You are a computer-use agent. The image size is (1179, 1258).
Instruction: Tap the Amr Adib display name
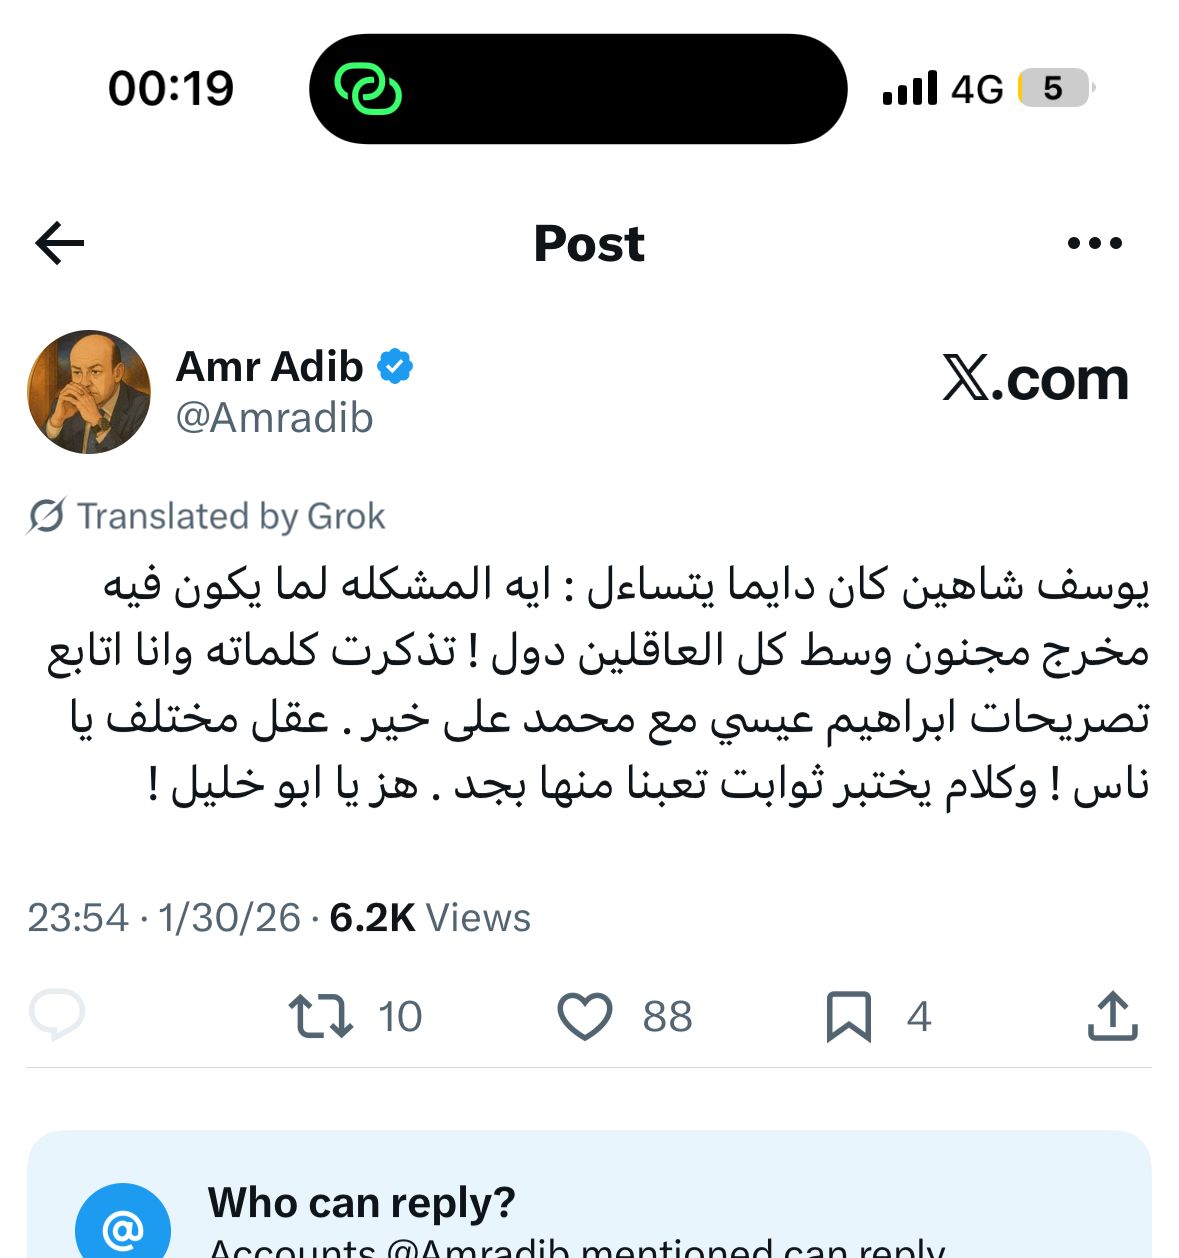pyautogui.click(x=269, y=367)
